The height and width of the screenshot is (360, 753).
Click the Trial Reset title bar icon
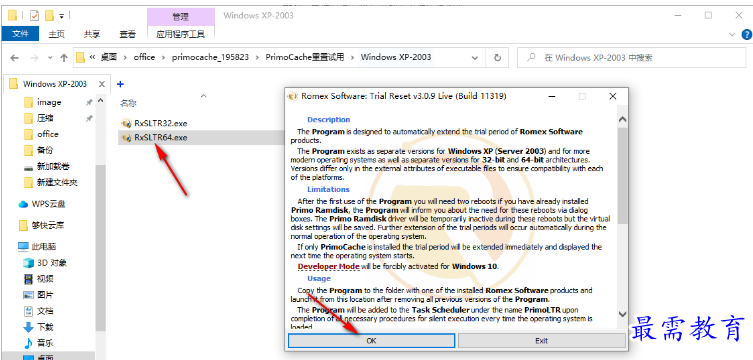point(292,96)
